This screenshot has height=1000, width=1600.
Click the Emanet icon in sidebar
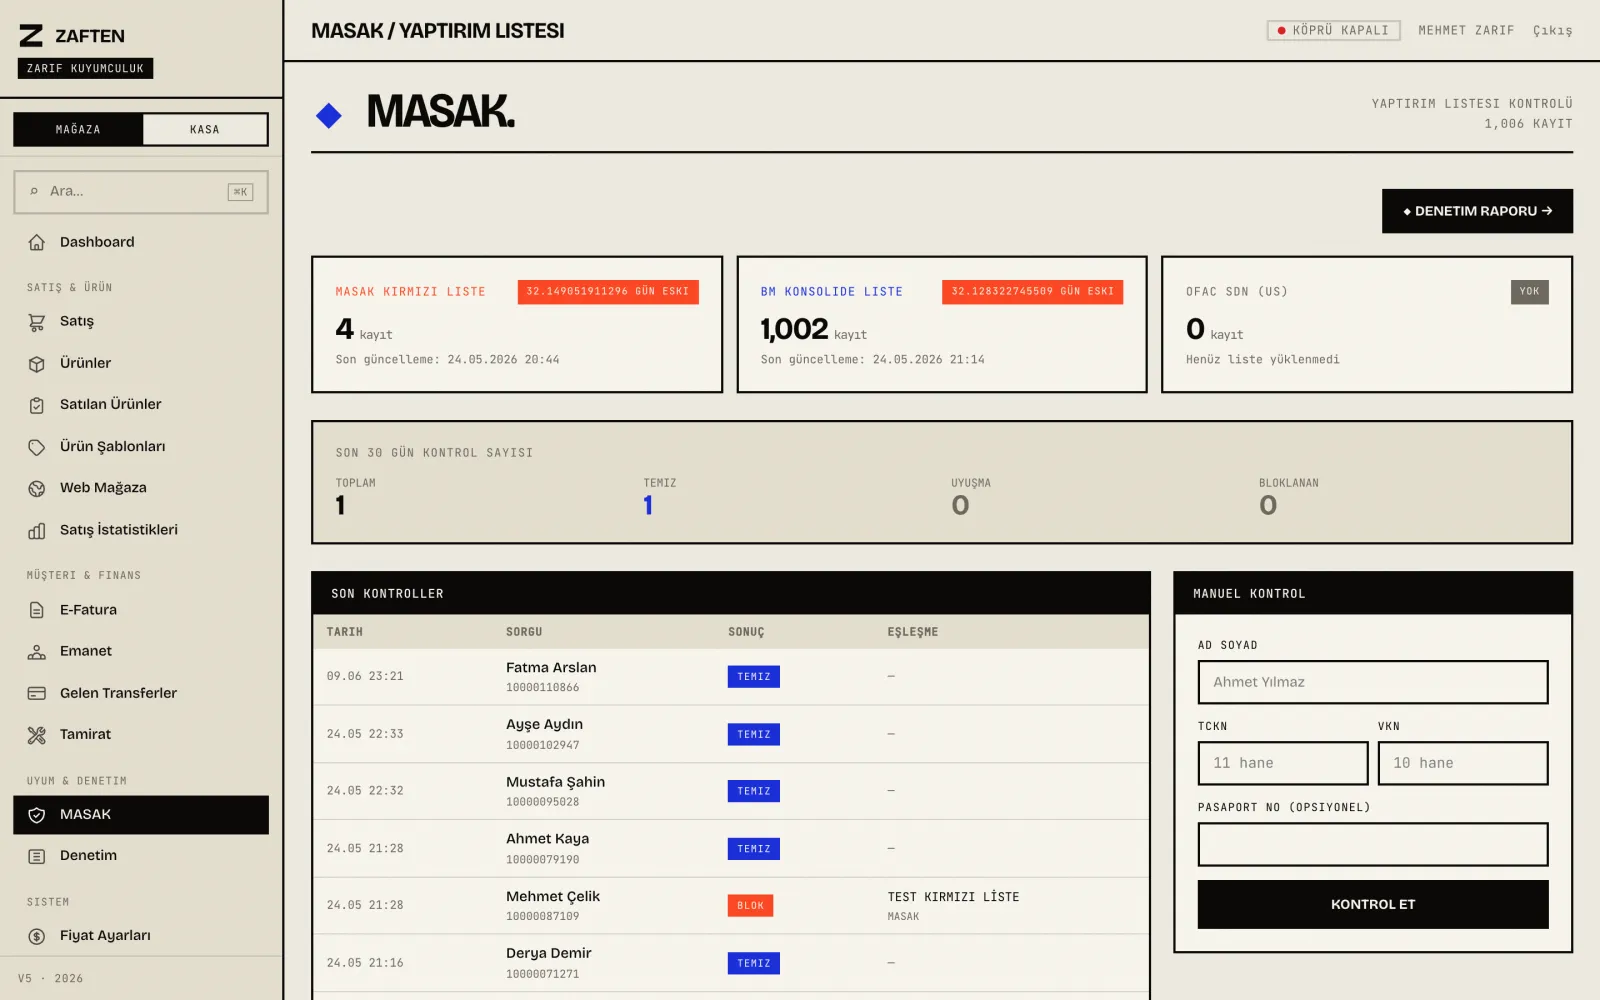[x=37, y=652]
